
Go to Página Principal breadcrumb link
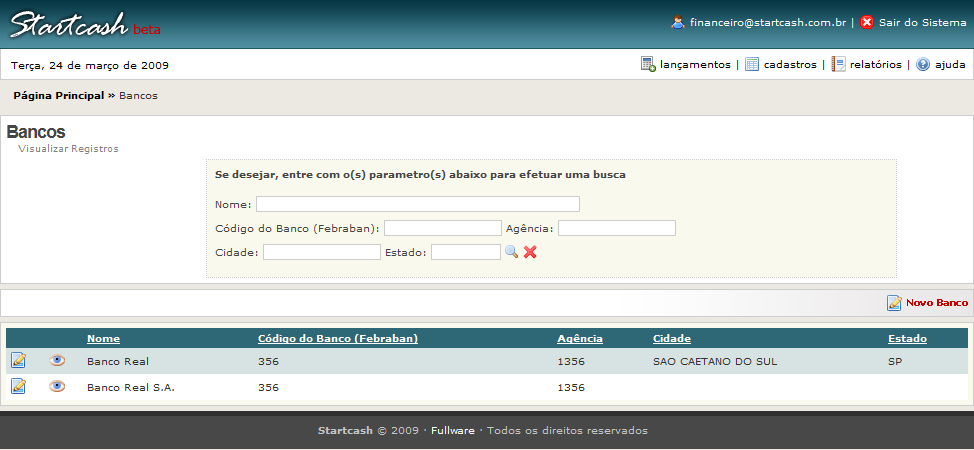pyautogui.click(x=58, y=96)
